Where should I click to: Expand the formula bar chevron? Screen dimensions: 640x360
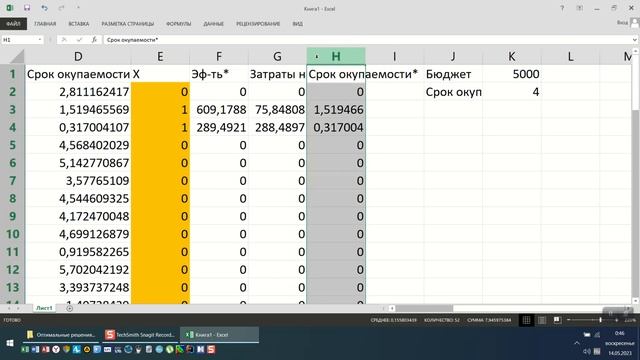tap(635, 40)
